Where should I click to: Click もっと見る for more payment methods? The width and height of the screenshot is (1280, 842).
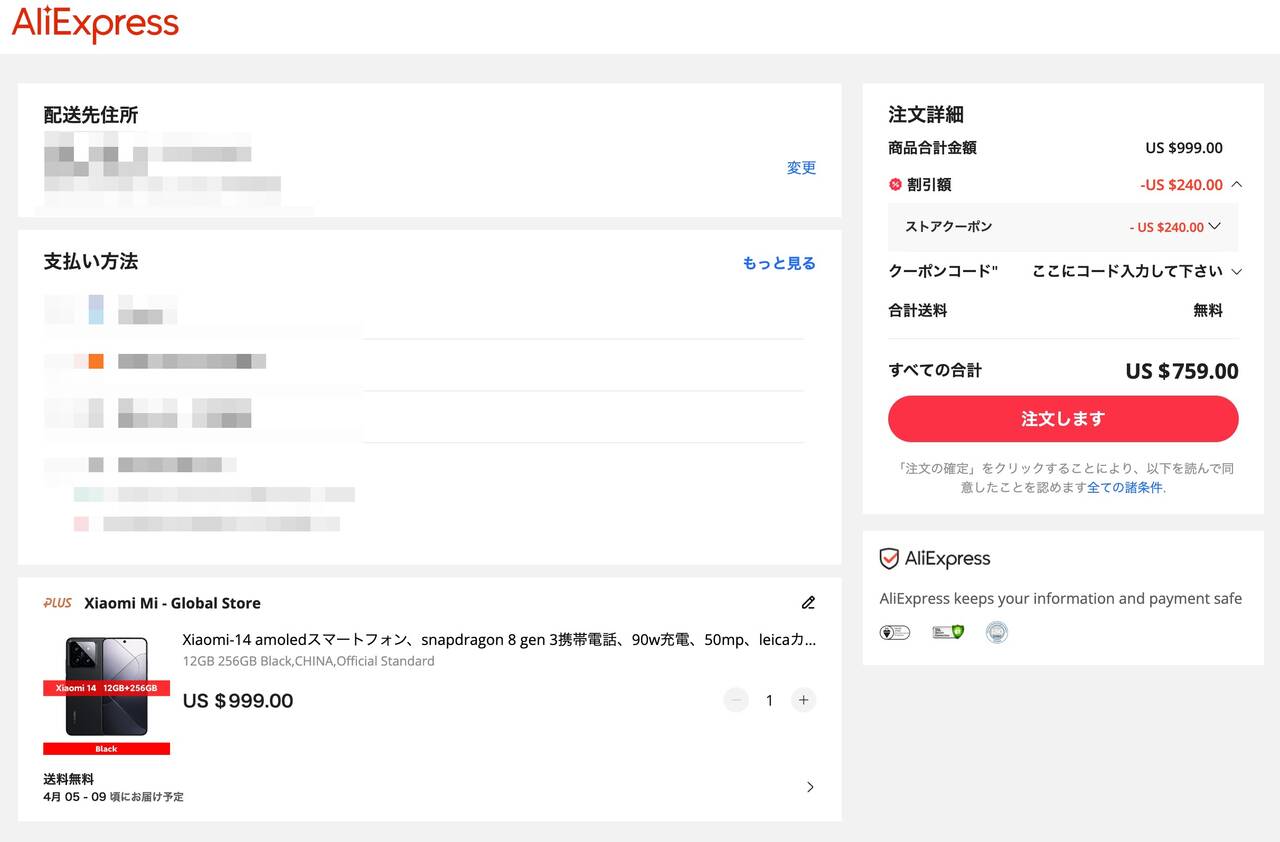pyautogui.click(x=779, y=263)
